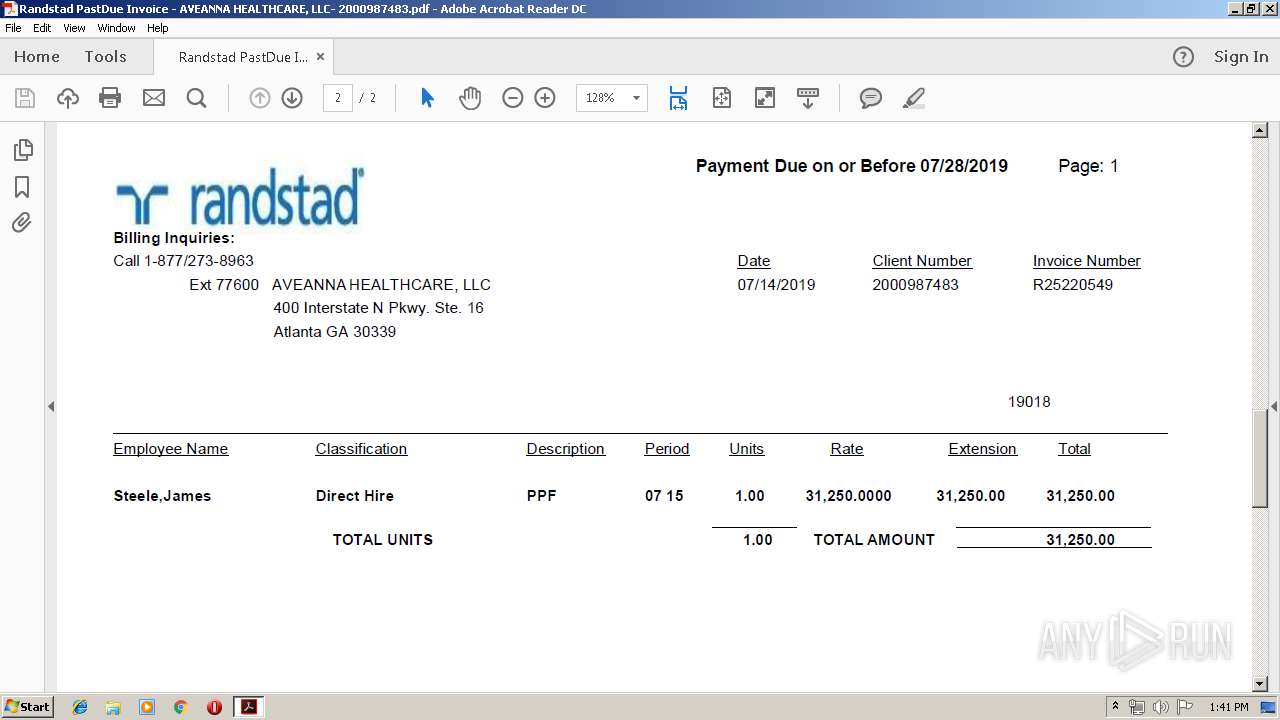Zoom in with plus button

[x=545, y=98]
